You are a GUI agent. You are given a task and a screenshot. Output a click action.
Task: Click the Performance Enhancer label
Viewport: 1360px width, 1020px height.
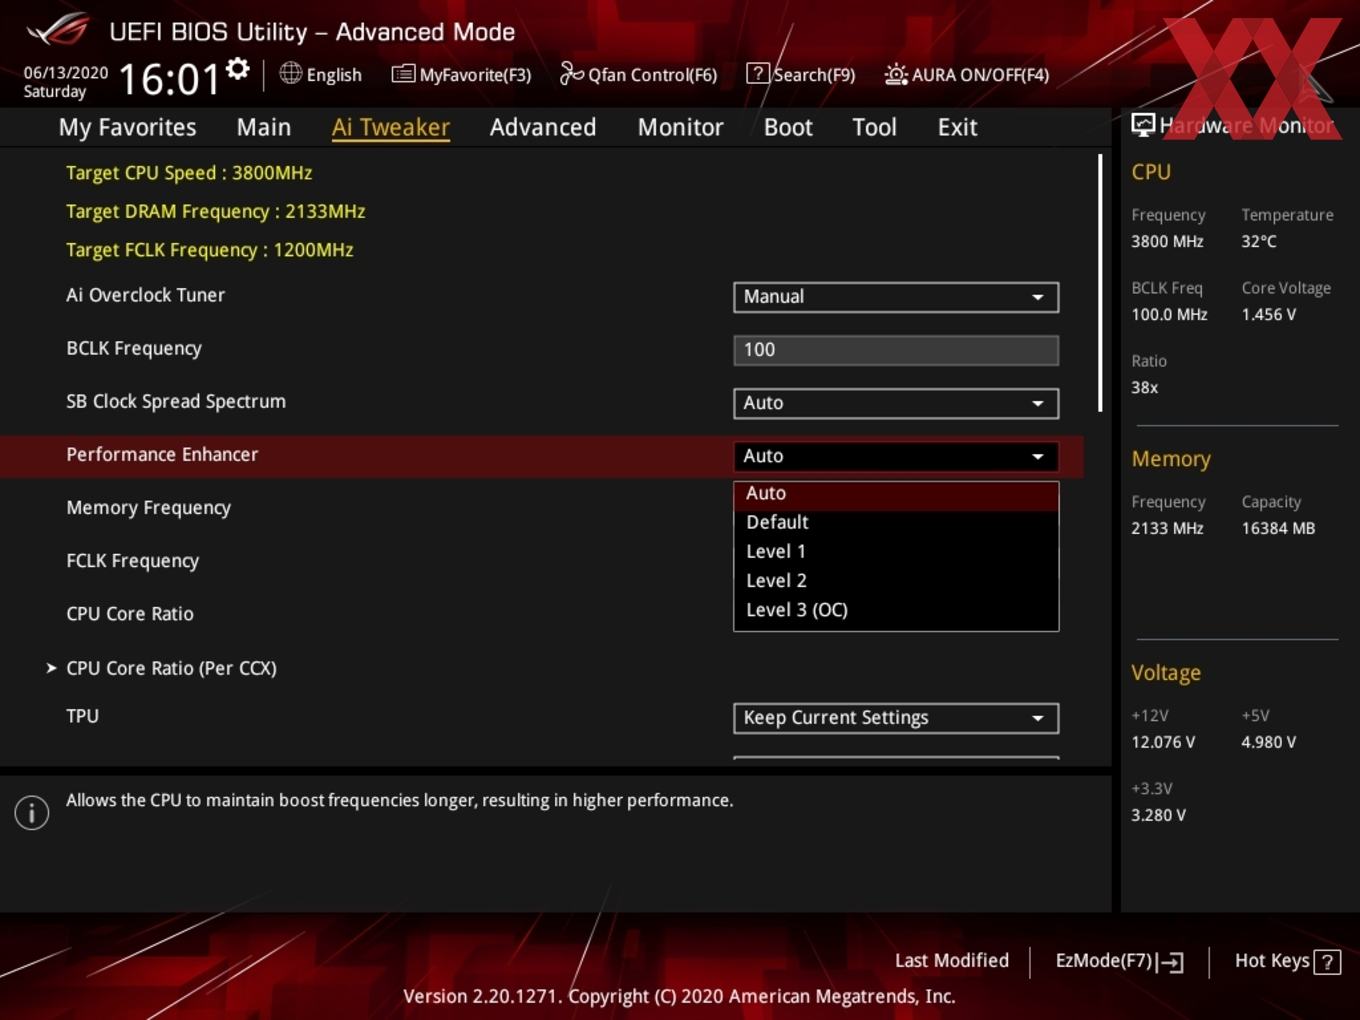pos(162,454)
